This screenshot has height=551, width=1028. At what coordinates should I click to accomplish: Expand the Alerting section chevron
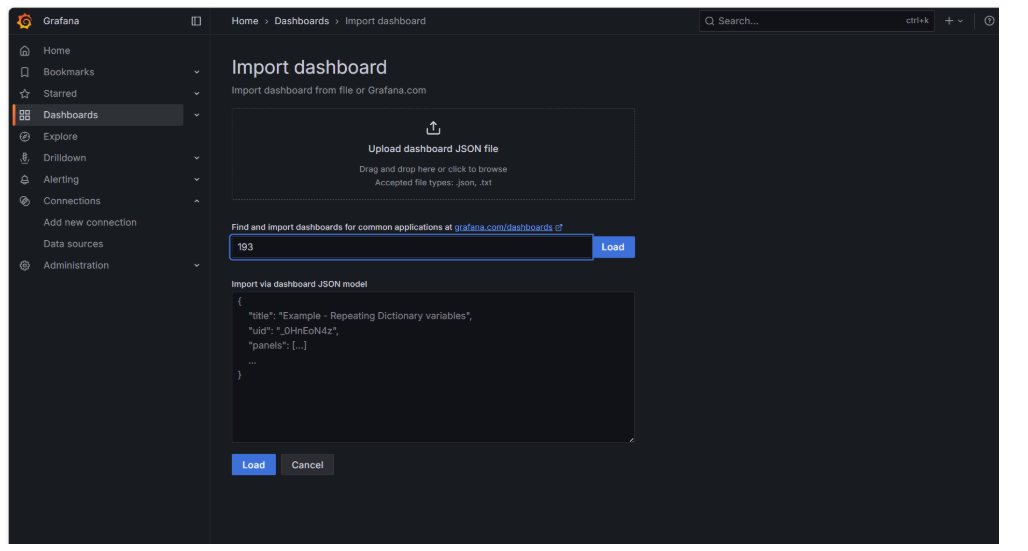pyautogui.click(x=197, y=180)
